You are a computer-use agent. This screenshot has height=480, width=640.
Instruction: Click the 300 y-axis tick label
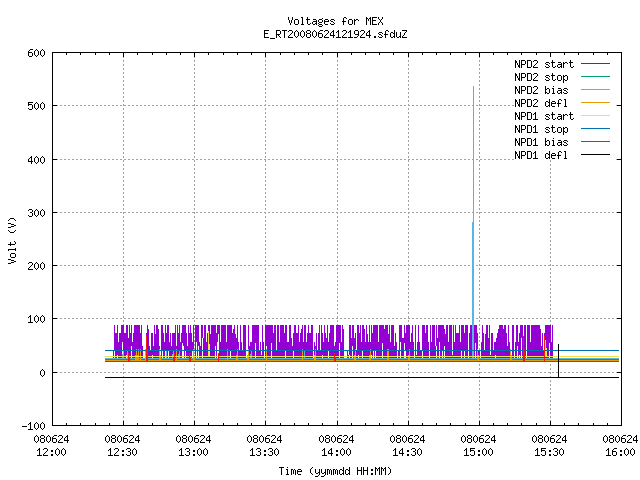[37, 213]
